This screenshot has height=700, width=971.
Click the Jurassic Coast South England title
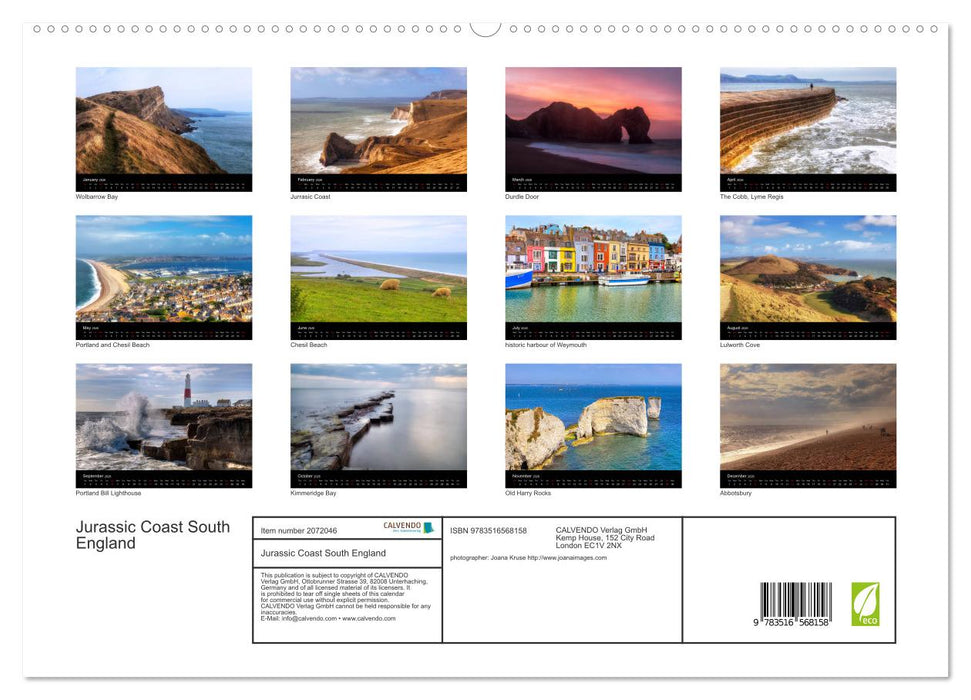click(x=152, y=535)
